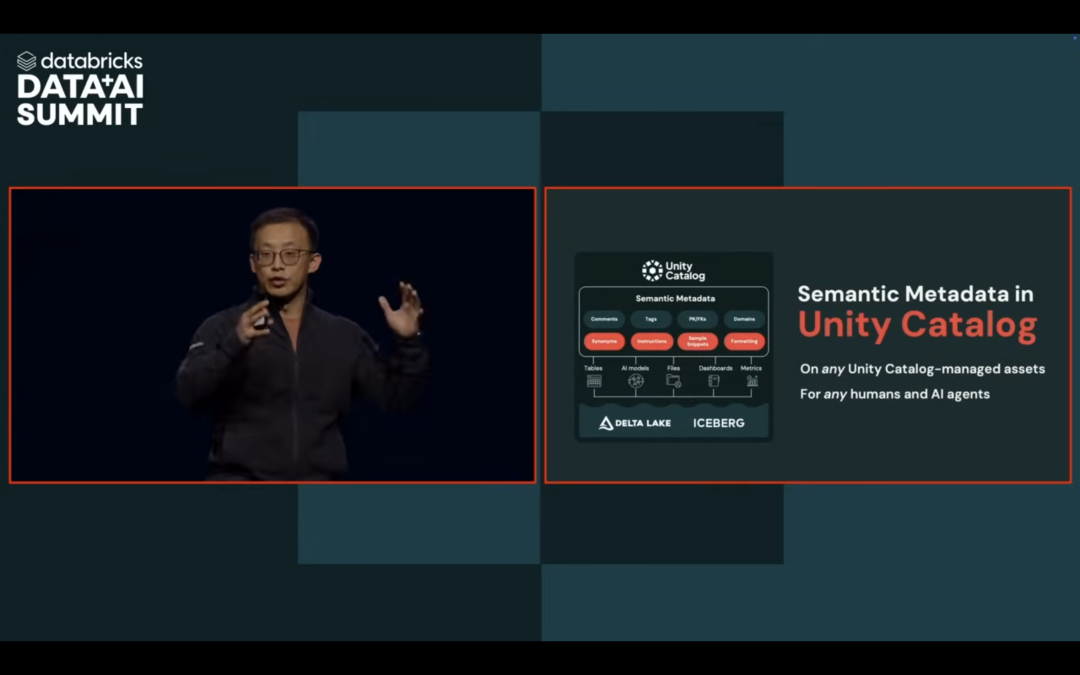The width and height of the screenshot is (1080, 675).
Task: Click the 'Dashboards' label
Action: (x=716, y=368)
